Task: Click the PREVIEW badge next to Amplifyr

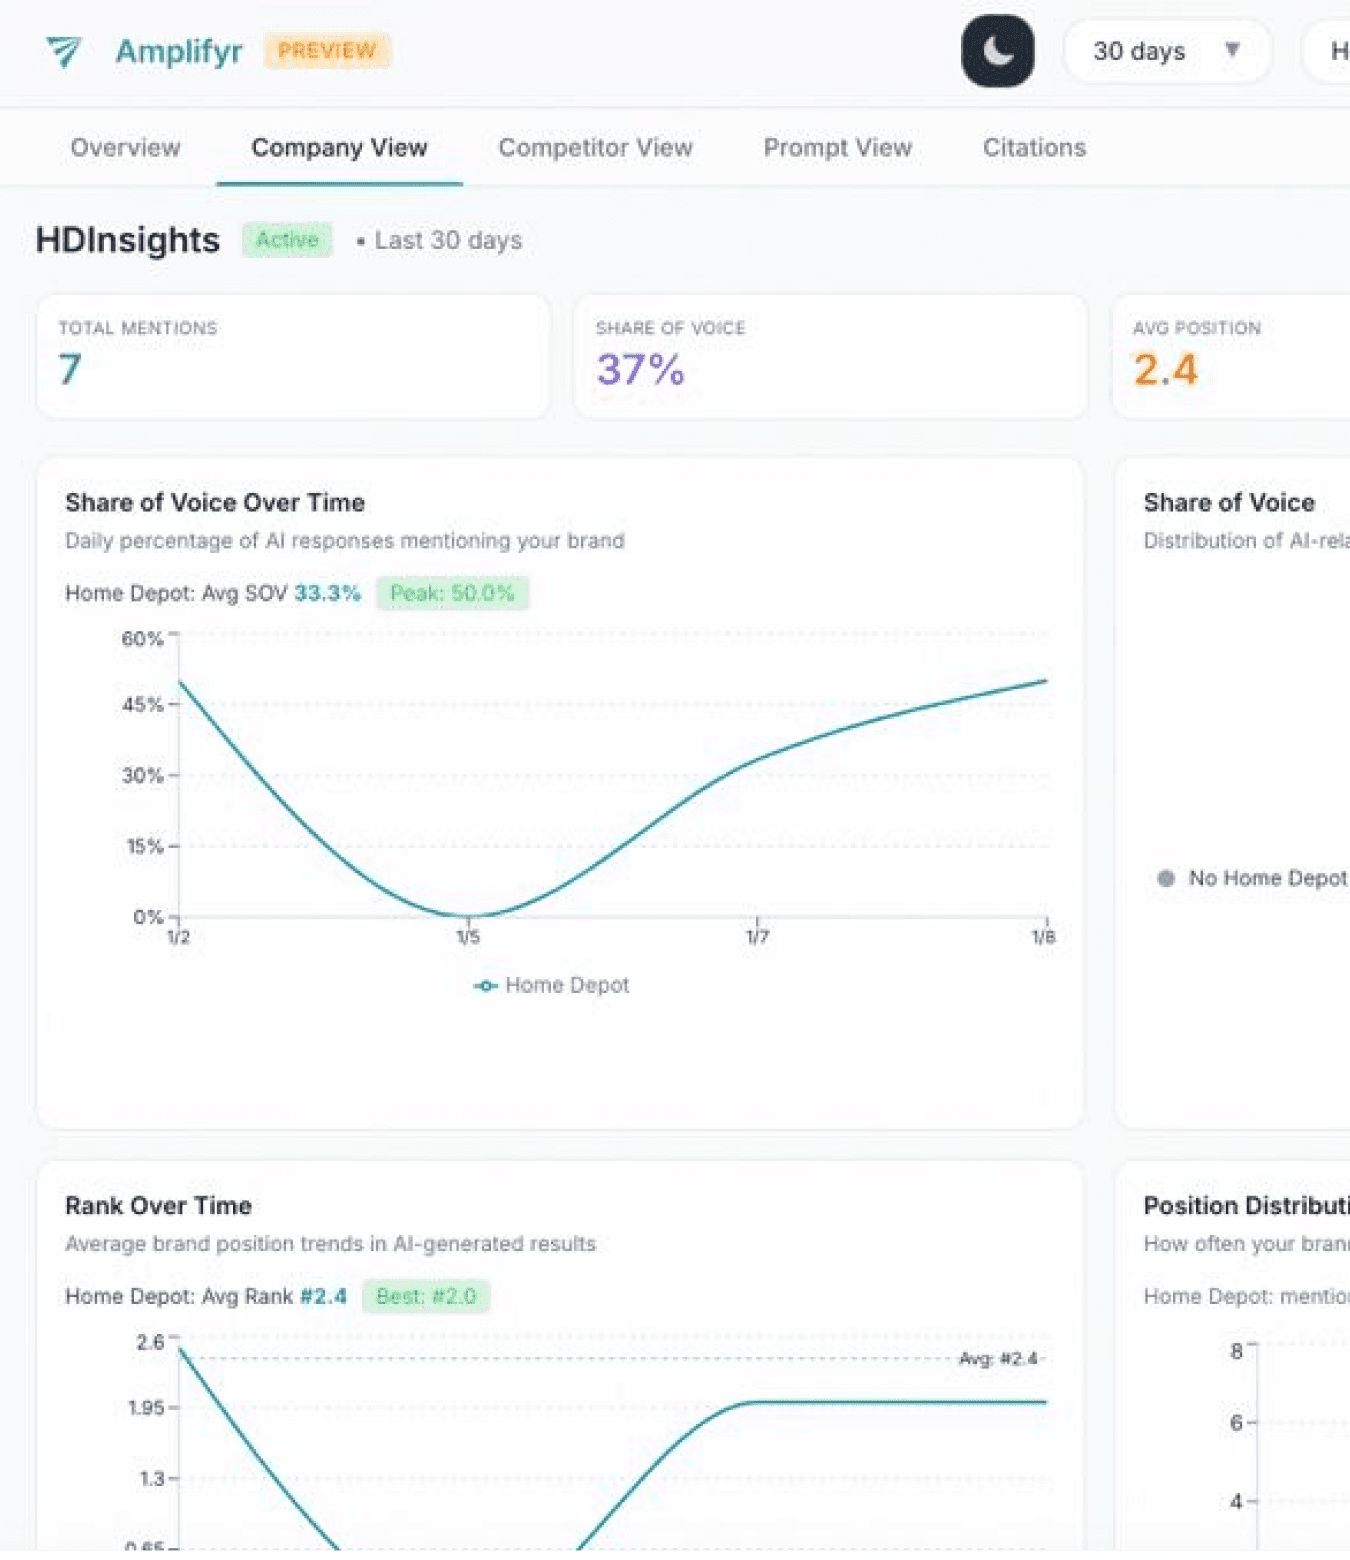Action: 327,51
